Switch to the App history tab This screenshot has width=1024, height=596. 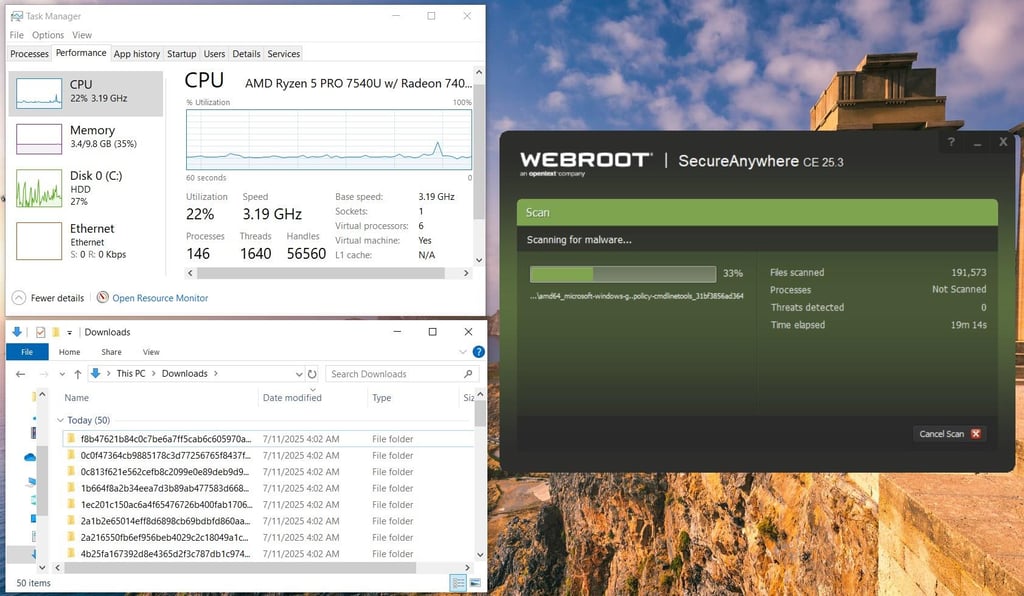pyautogui.click(x=136, y=54)
